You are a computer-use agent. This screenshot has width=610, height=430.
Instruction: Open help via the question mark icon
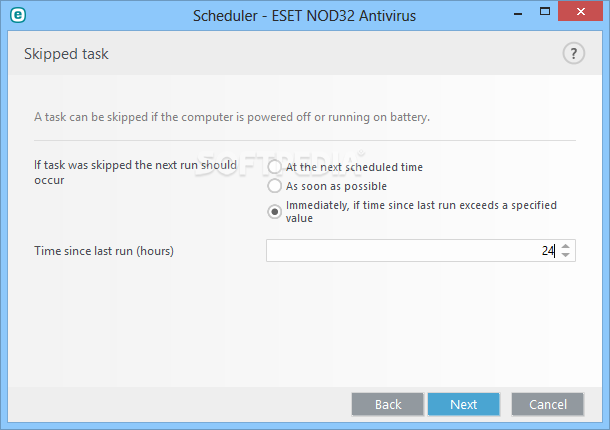573,53
